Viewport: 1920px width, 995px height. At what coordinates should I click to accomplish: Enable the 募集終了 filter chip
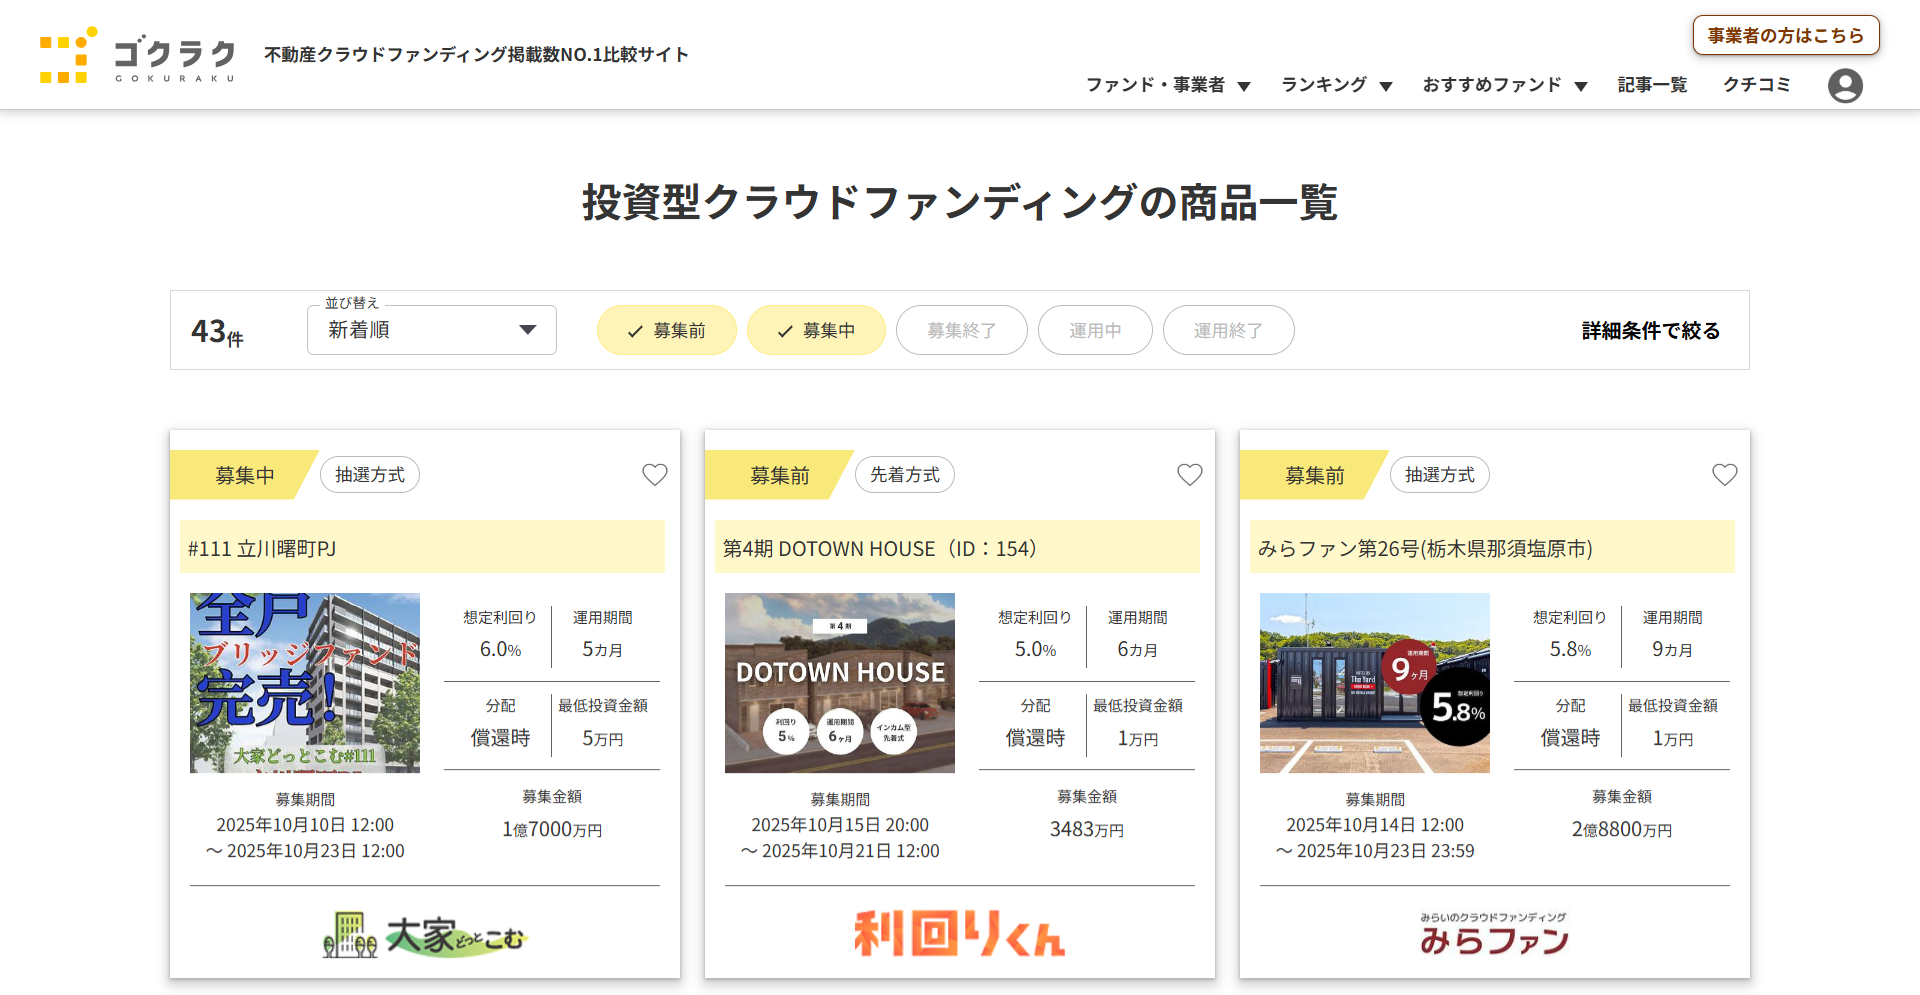[x=961, y=331]
